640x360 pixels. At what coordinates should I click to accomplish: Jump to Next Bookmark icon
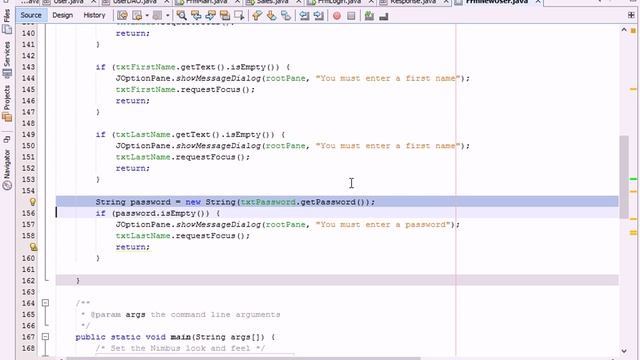[271, 16]
